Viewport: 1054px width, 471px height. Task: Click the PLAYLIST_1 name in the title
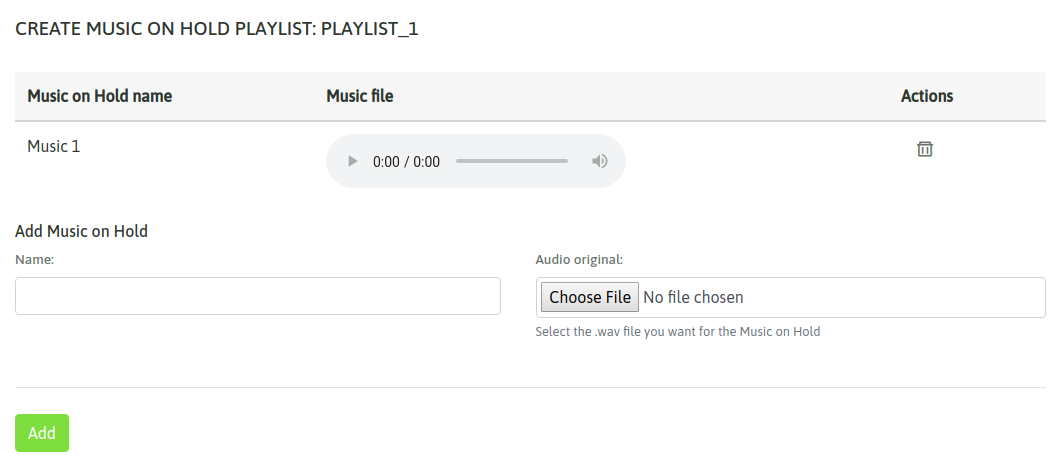click(x=370, y=29)
